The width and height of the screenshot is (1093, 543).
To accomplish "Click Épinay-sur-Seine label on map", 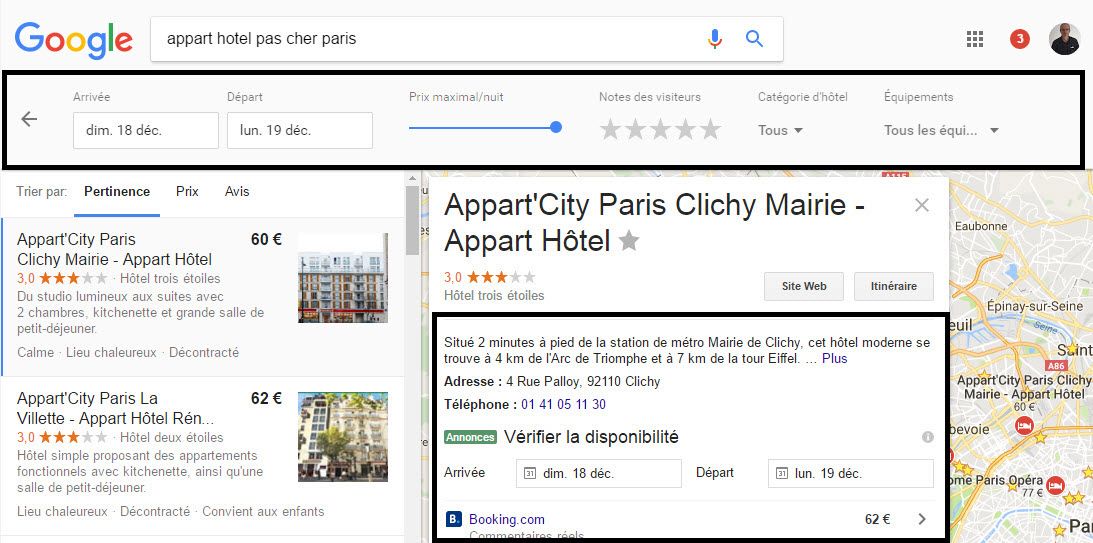I will (1035, 306).
